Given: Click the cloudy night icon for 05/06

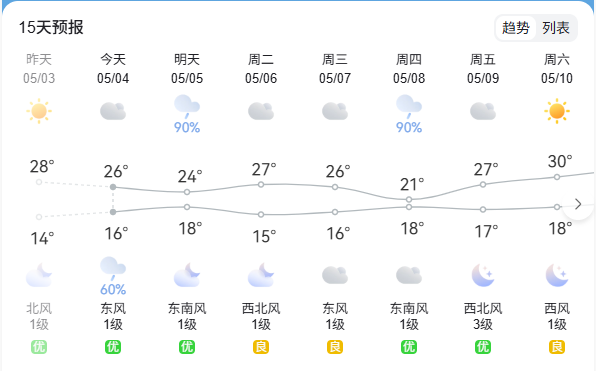Looking at the screenshot, I should [x=261, y=275].
